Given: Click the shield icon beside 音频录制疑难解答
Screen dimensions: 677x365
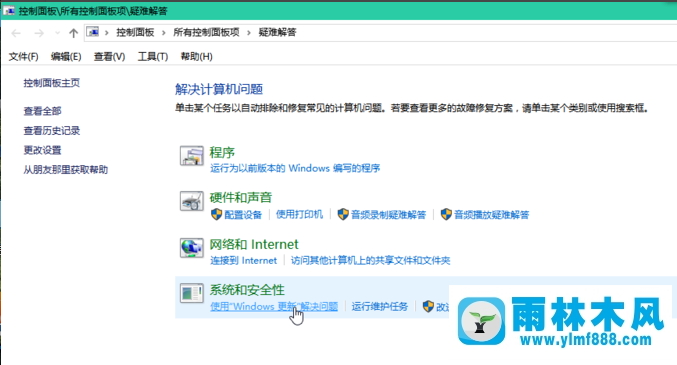Looking at the screenshot, I should pos(343,214).
